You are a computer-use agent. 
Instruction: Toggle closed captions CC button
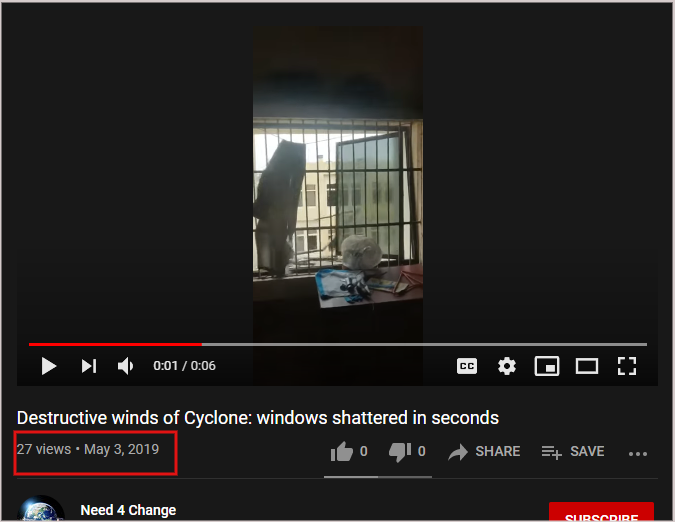pos(467,366)
